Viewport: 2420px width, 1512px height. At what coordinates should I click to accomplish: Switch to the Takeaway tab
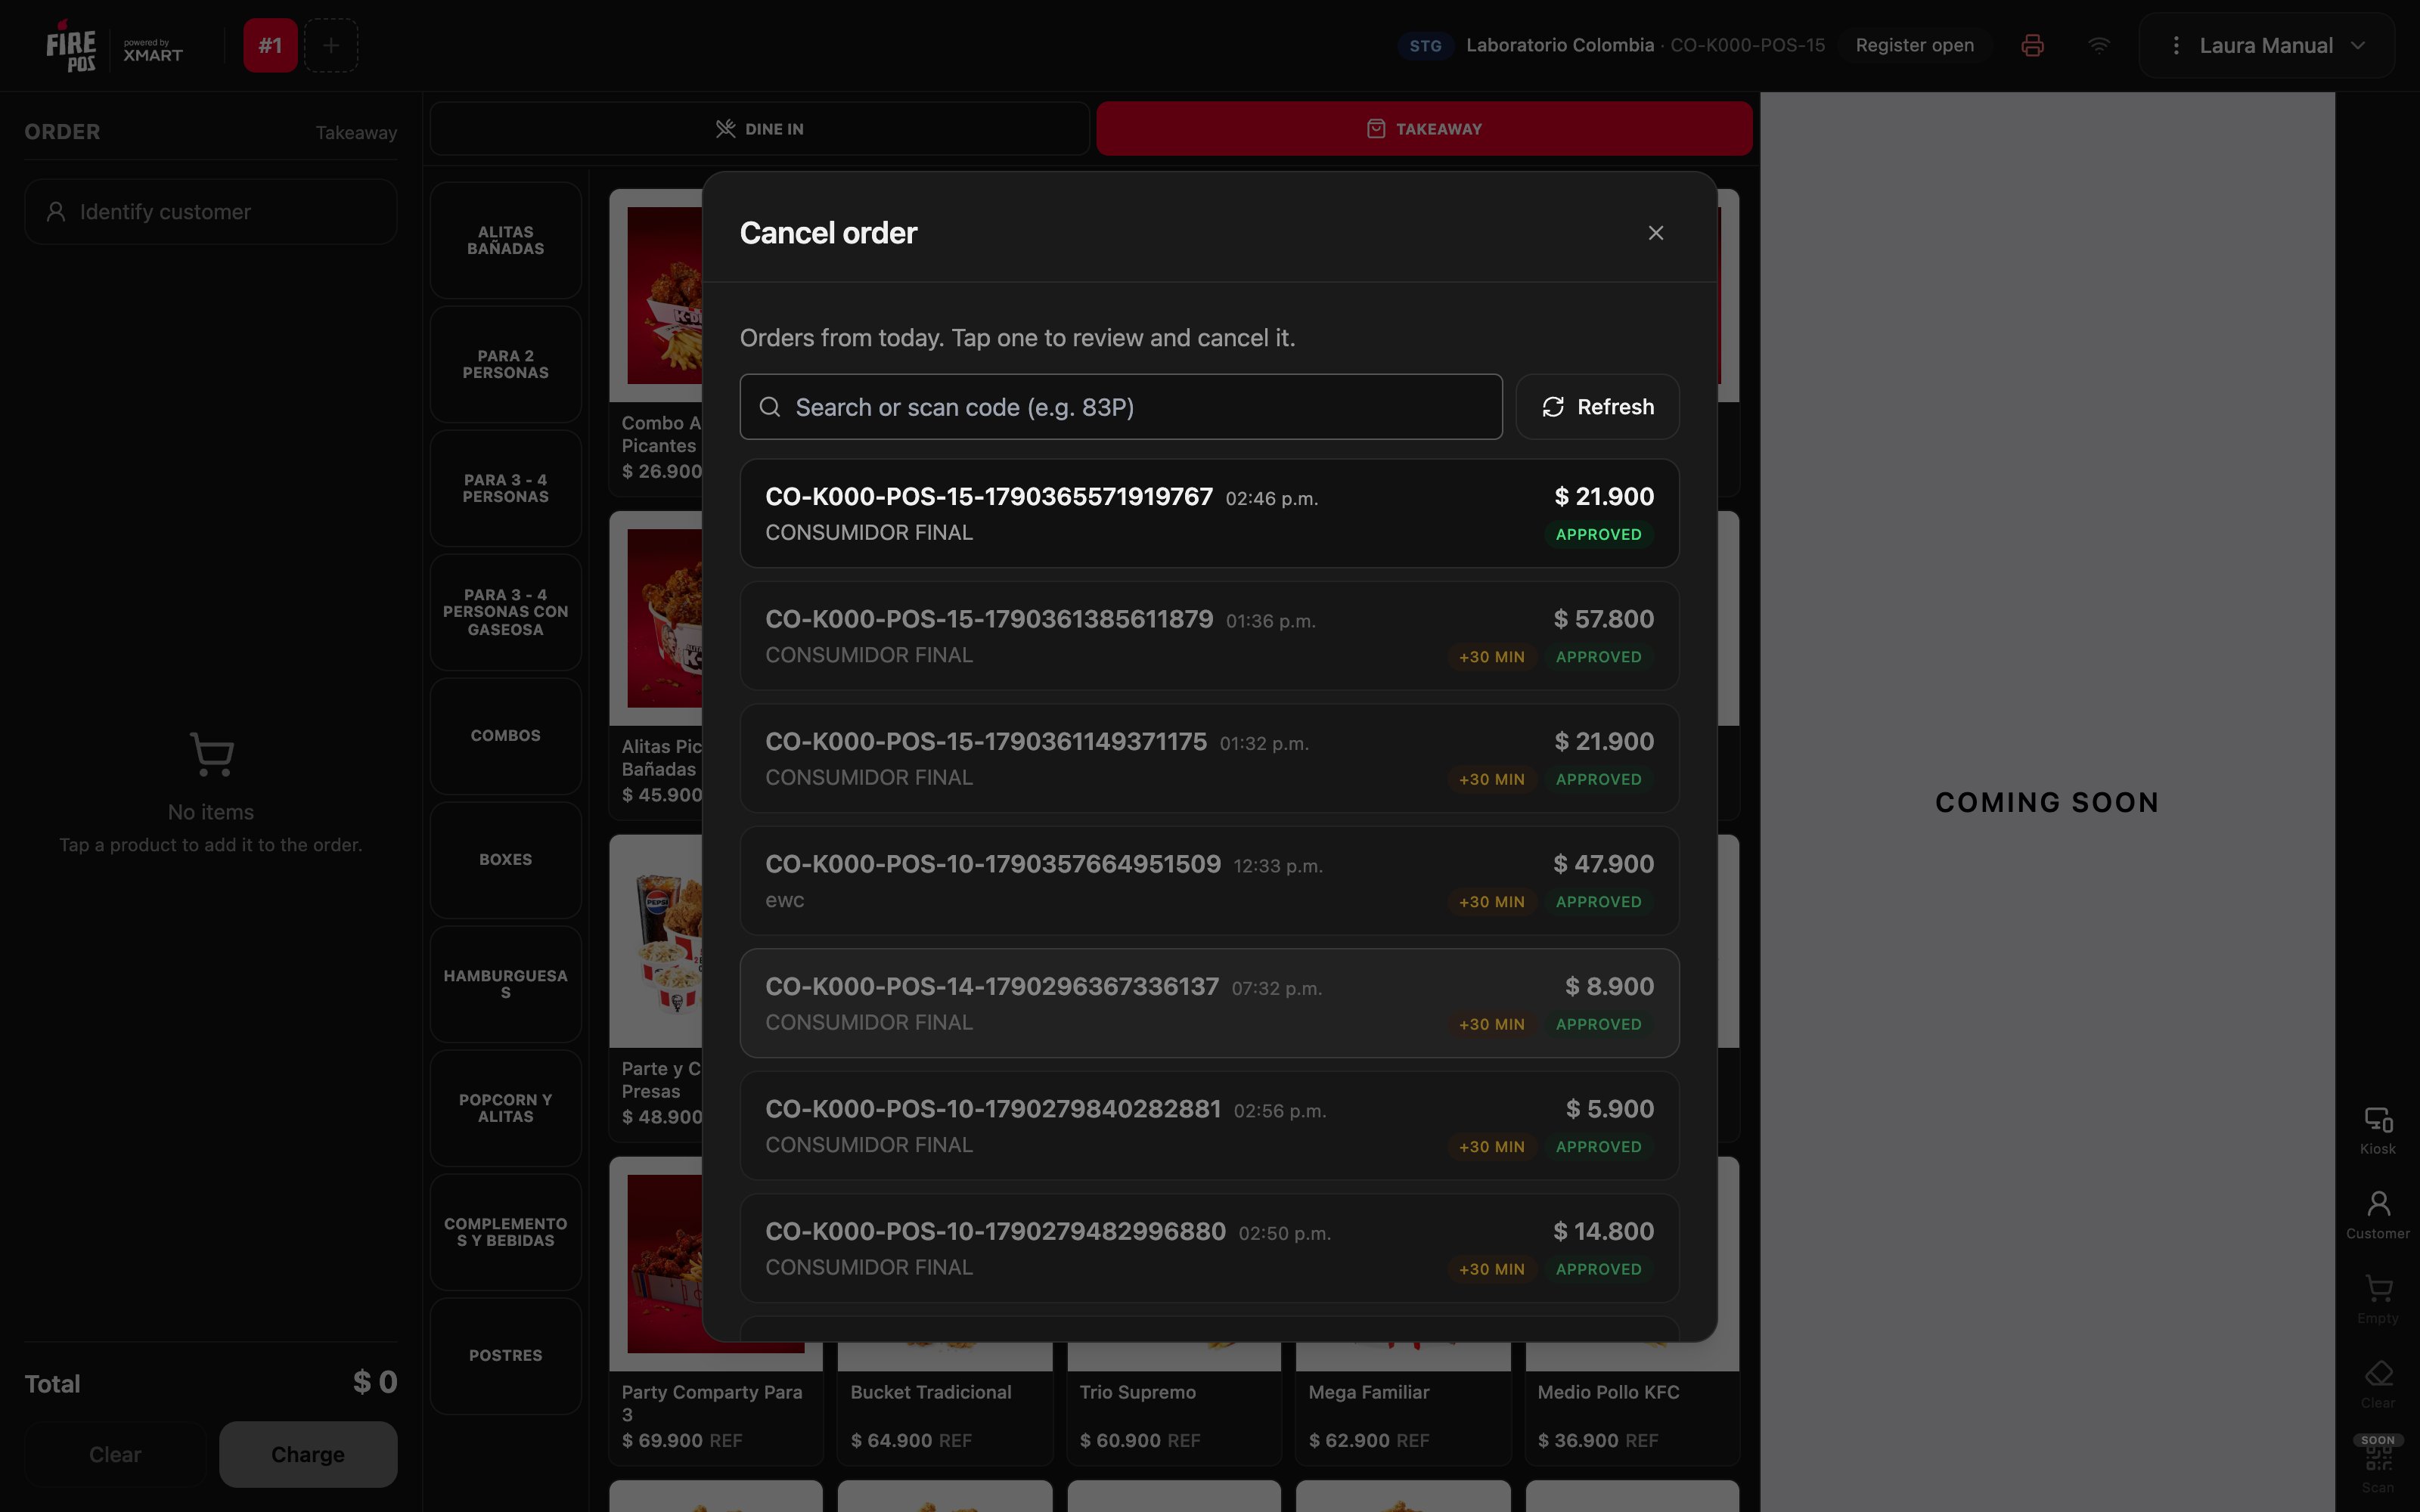click(x=1424, y=129)
